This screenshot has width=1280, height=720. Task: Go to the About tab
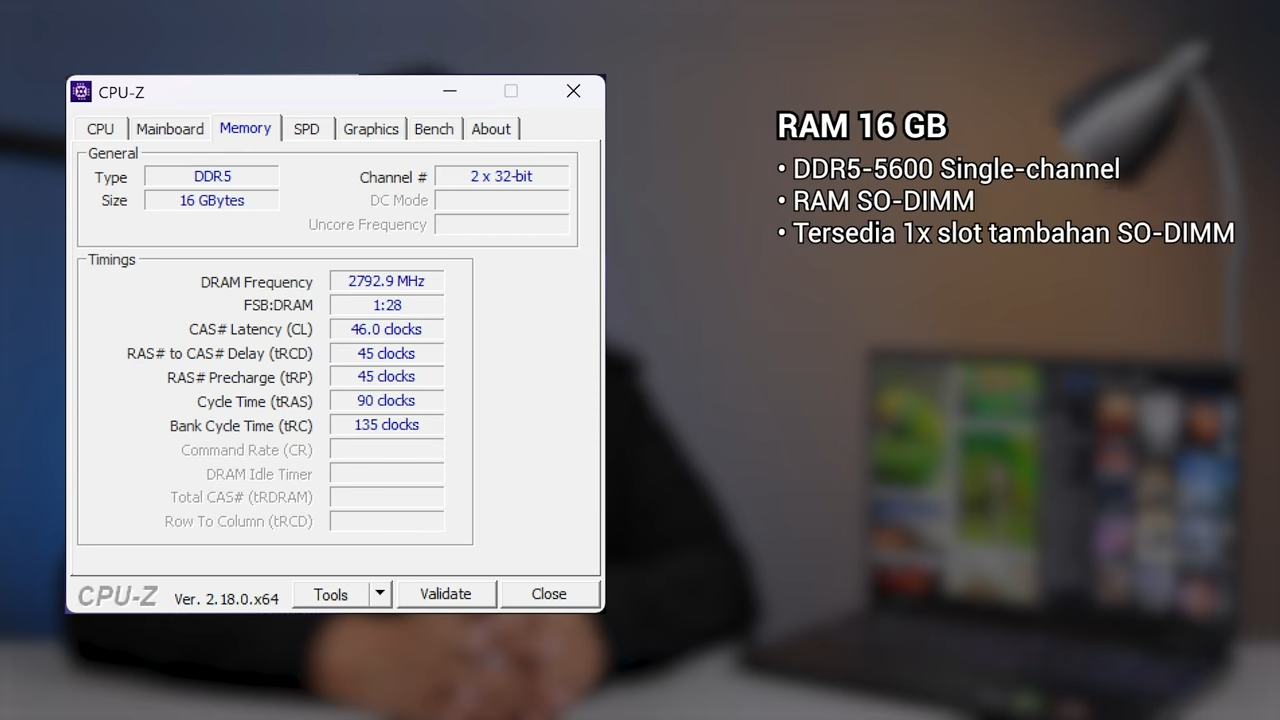coord(491,129)
